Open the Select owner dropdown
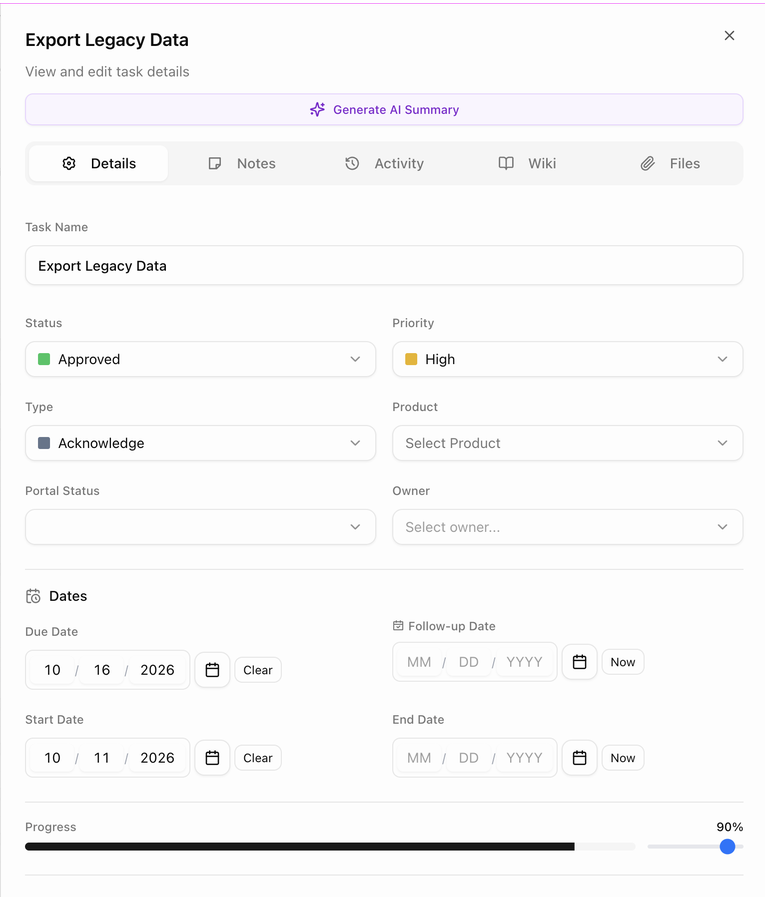 coord(568,527)
